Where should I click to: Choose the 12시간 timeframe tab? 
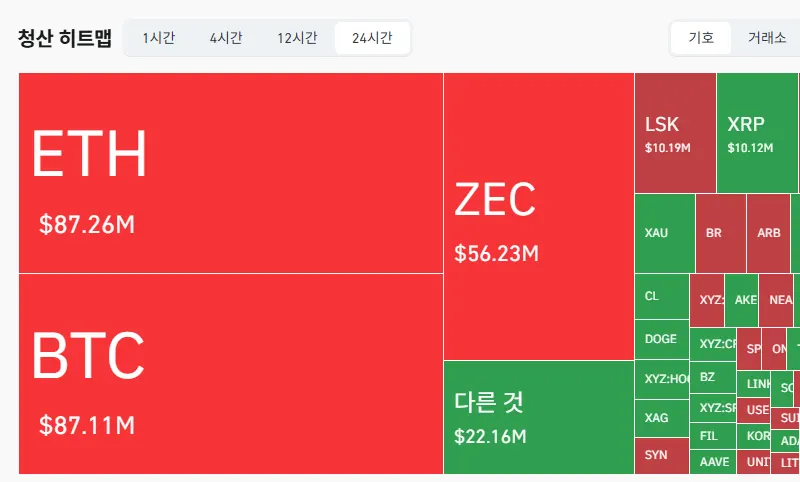point(297,38)
